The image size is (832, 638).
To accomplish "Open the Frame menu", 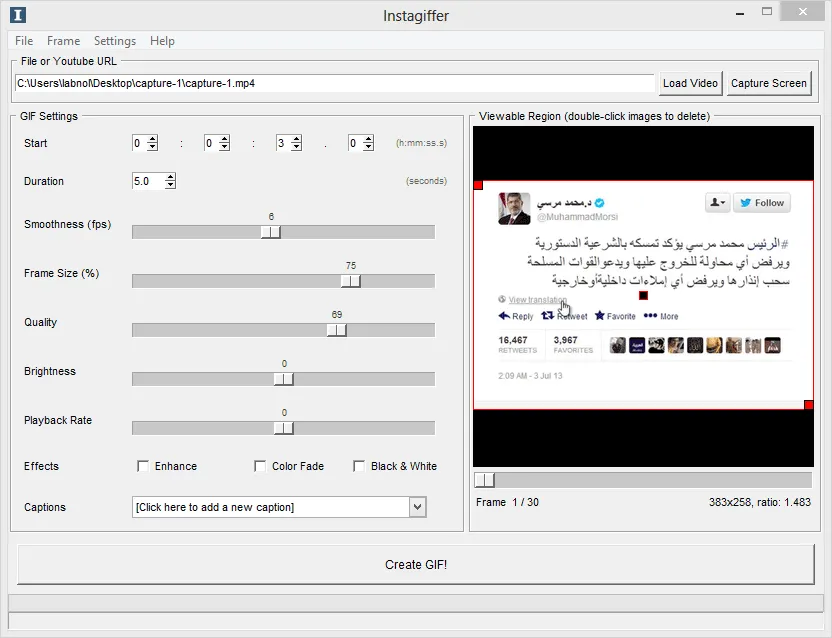I will (x=63, y=41).
